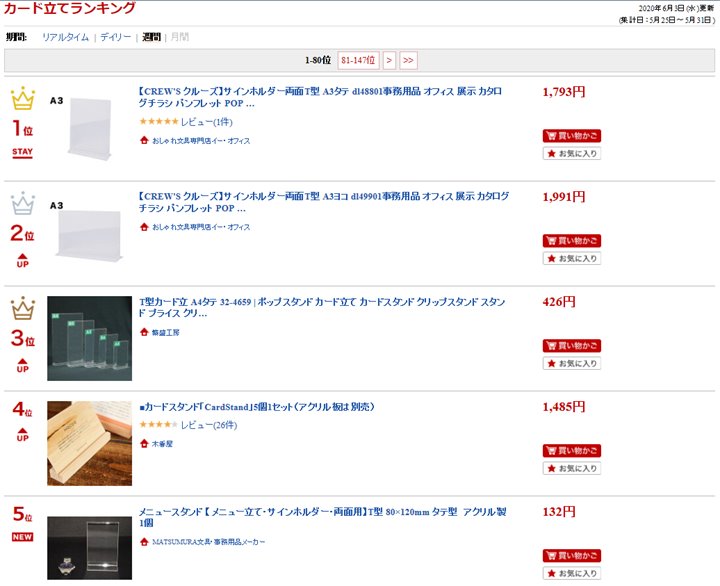Viewport: 720px width, 586px height.
Task: Favorite the 132円 menu stand item
Action: pos(572,573)
